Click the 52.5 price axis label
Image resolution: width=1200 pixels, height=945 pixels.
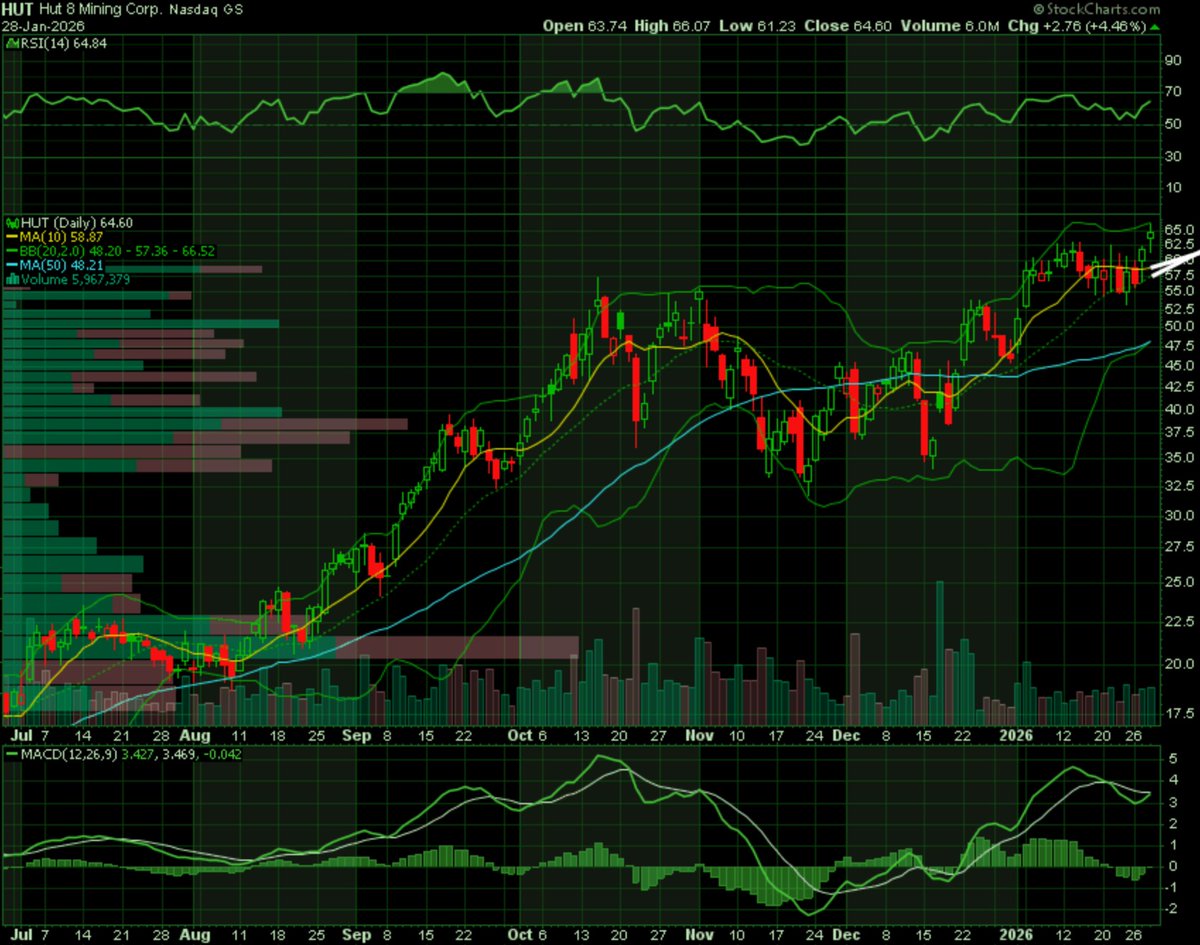[1177, 308]
